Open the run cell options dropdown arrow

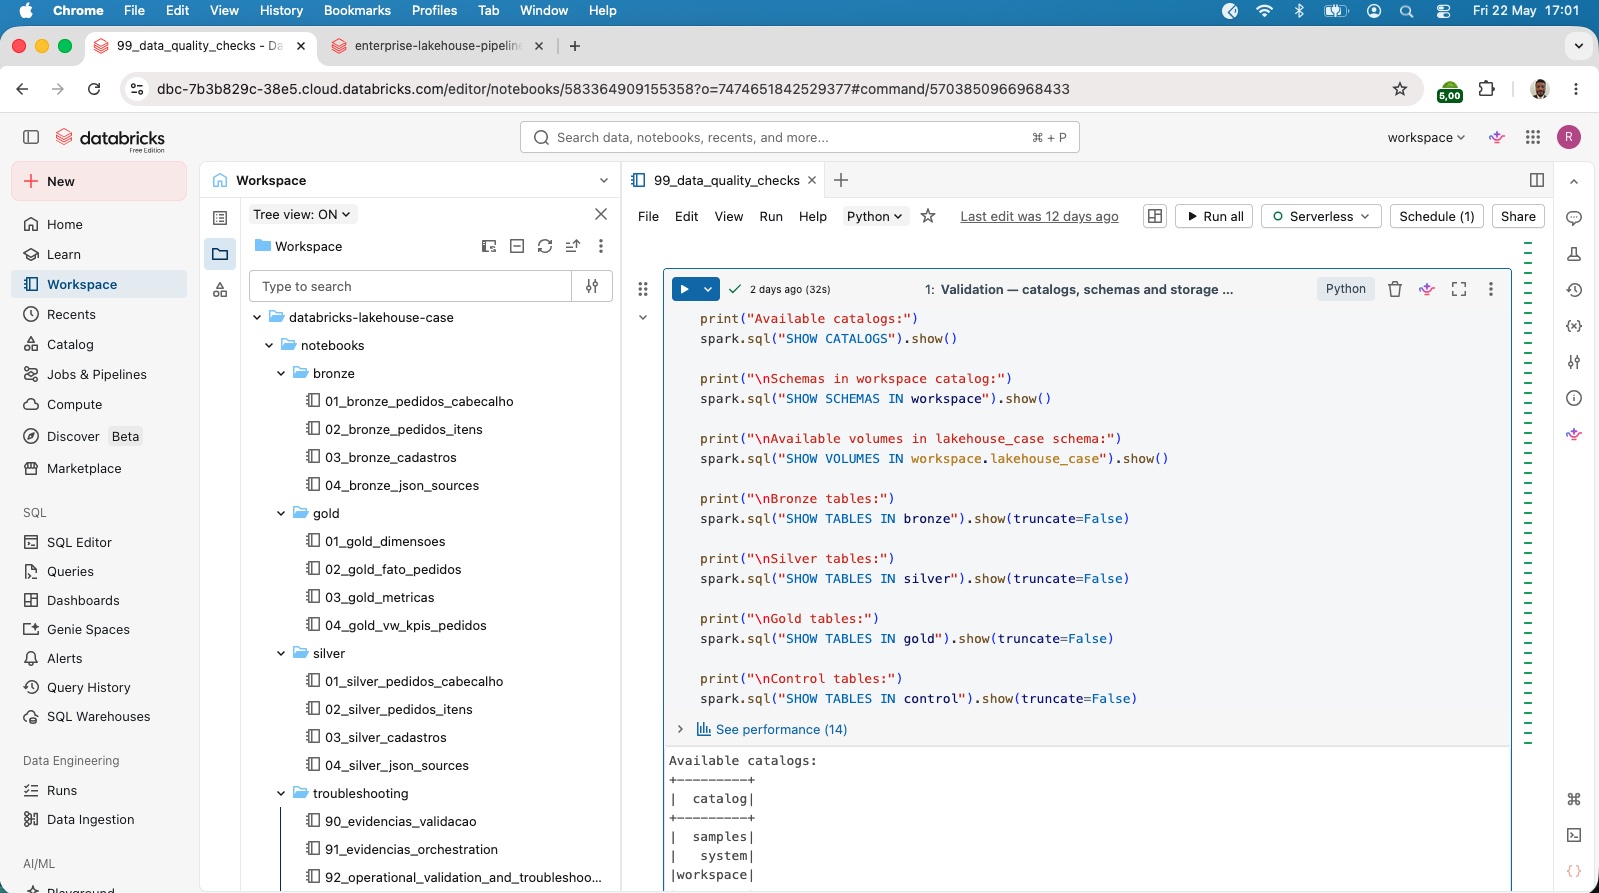(708, 289)
